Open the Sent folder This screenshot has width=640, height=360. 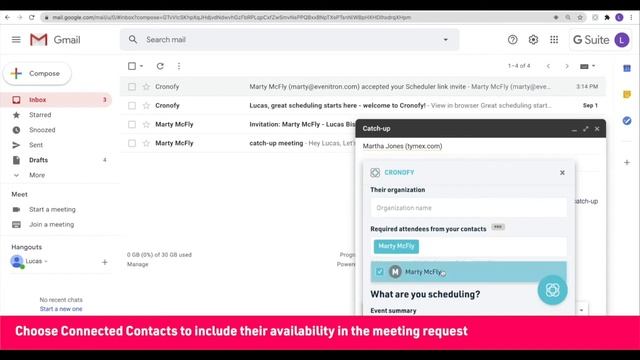coord(36,145)
